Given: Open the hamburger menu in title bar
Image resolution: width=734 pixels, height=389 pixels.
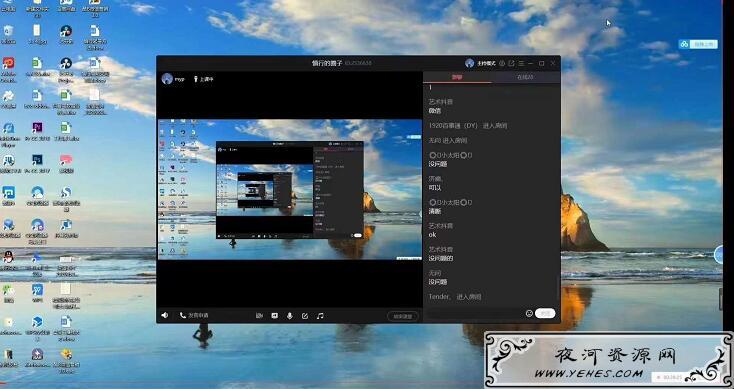Looking at the screenshot, I should point(521,63).
